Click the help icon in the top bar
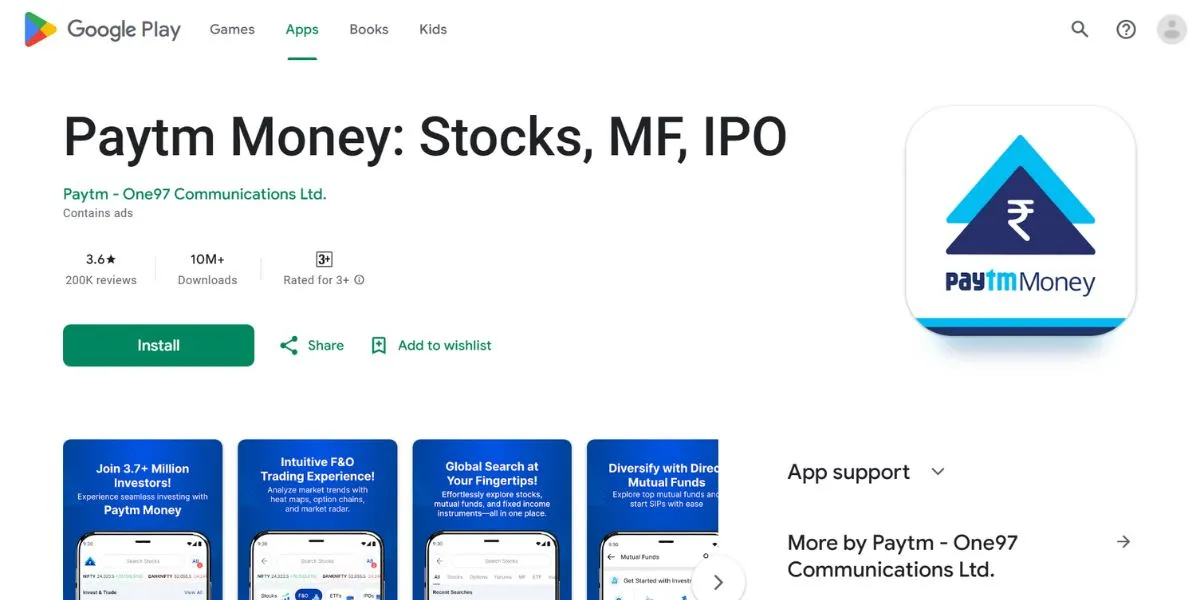 pyautogui.click(x=1126, y=29)
